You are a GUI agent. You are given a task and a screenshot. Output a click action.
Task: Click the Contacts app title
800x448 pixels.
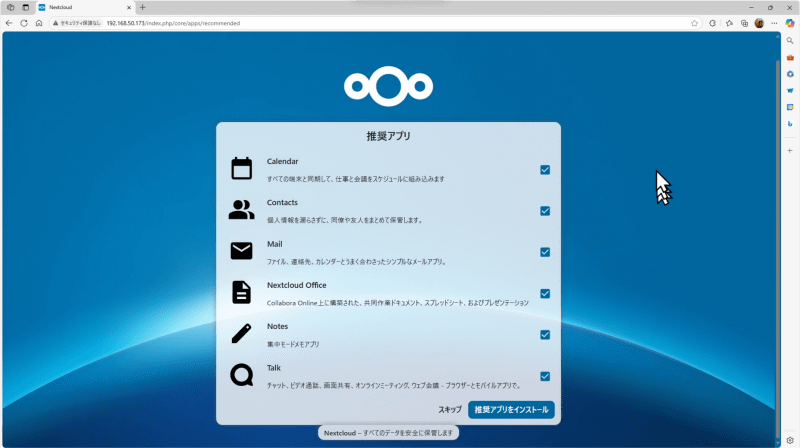[282, 203]
